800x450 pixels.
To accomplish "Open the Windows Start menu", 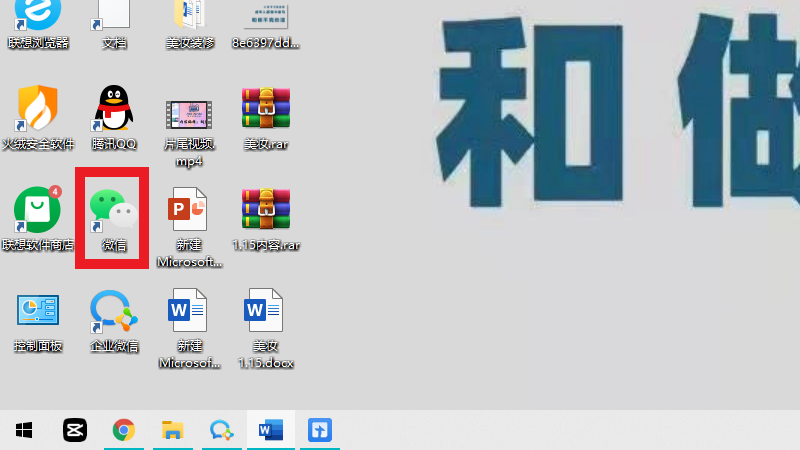I will (24, 430).
